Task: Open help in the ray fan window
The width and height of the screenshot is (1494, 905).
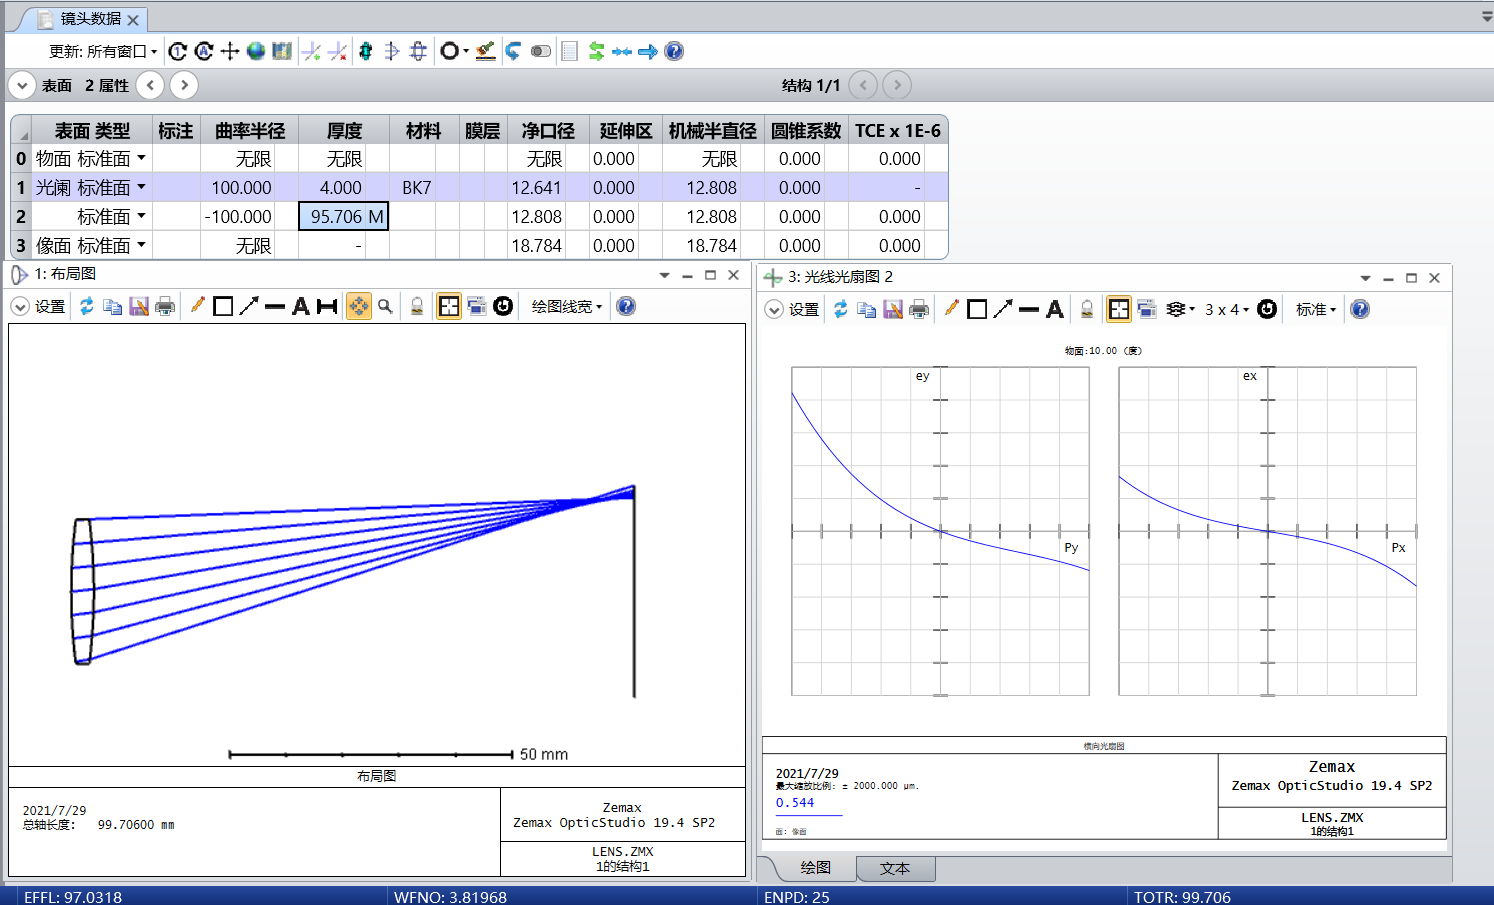Action: 1360,309
